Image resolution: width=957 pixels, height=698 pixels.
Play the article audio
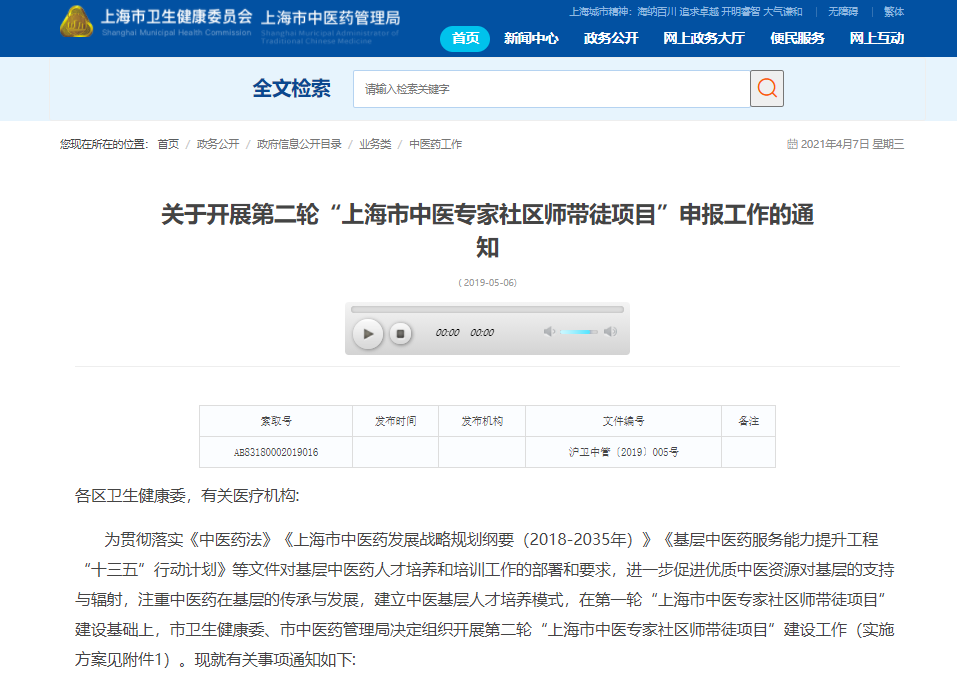(x=368, y=333)
